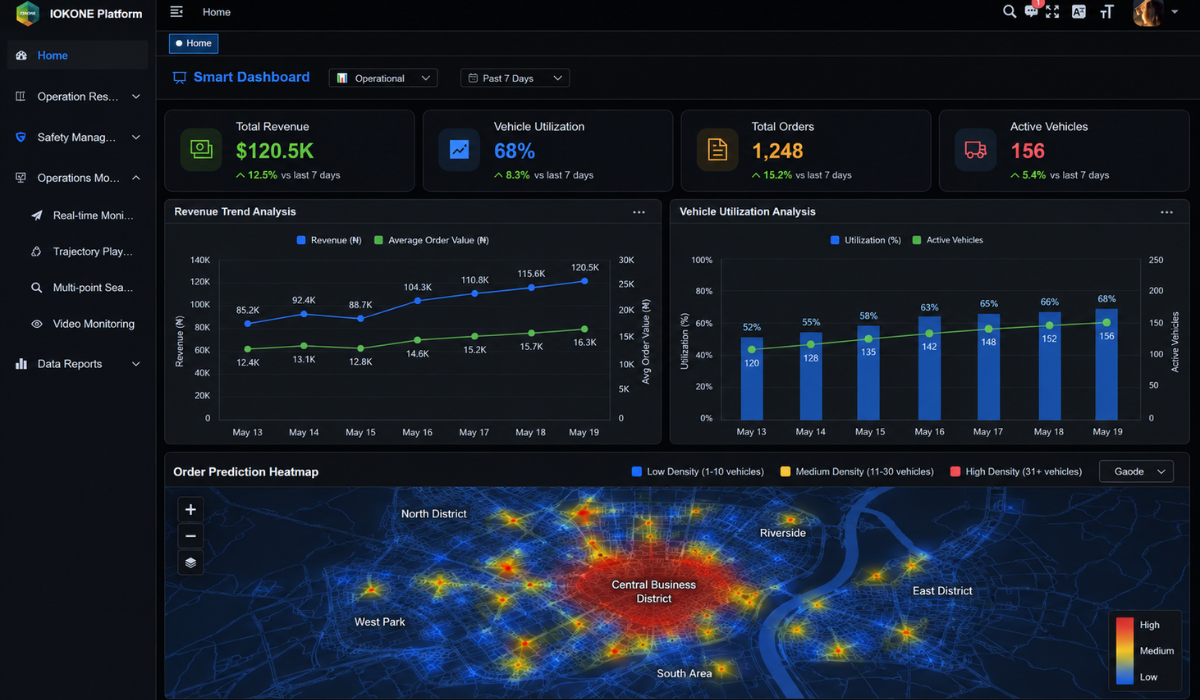Expand Data Reports in sidebar

pos(78,364)
